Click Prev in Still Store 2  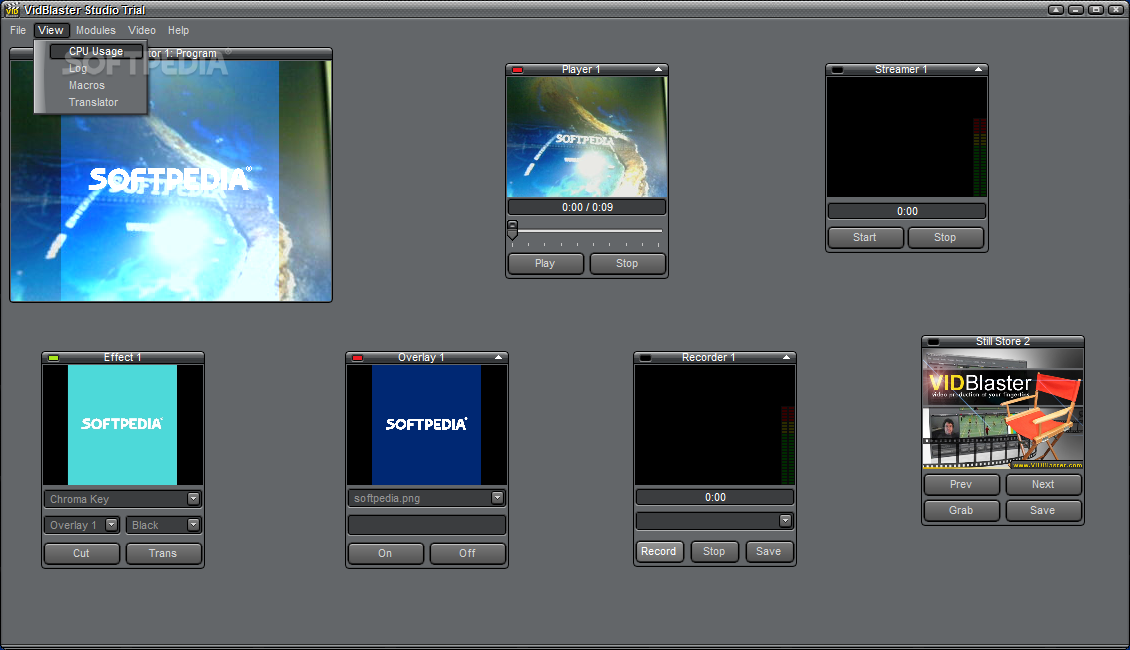click(x=961, y=484)
